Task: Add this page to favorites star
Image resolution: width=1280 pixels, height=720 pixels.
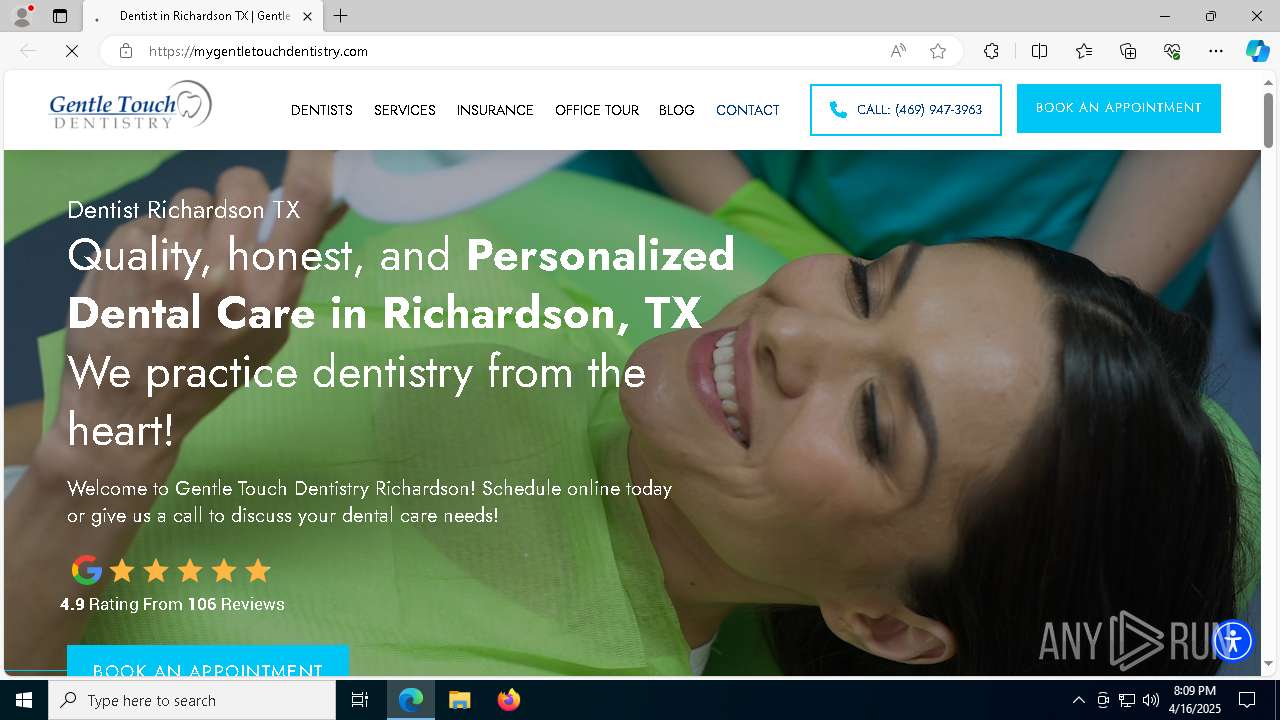Action: click(x=938, y=51)
